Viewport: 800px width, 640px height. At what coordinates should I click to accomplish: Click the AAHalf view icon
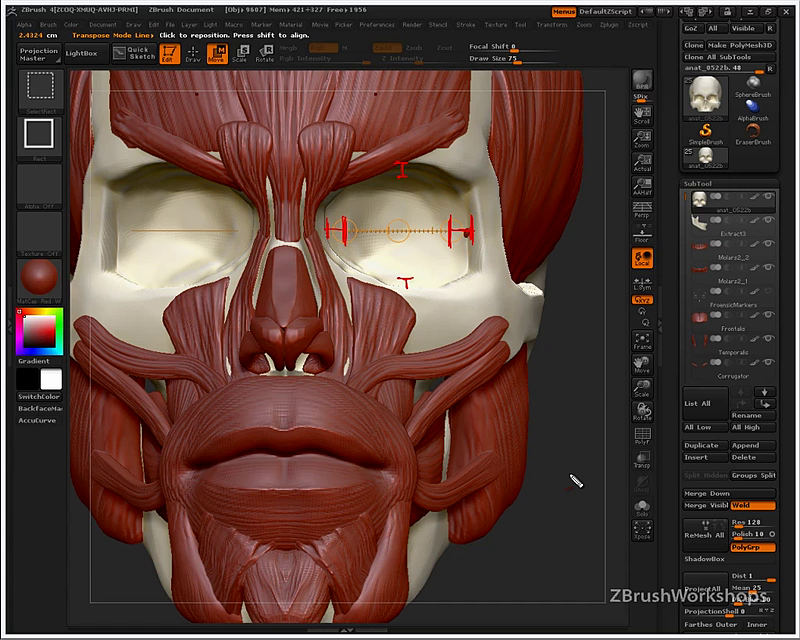pyautogui.click(x=642, y=186)
